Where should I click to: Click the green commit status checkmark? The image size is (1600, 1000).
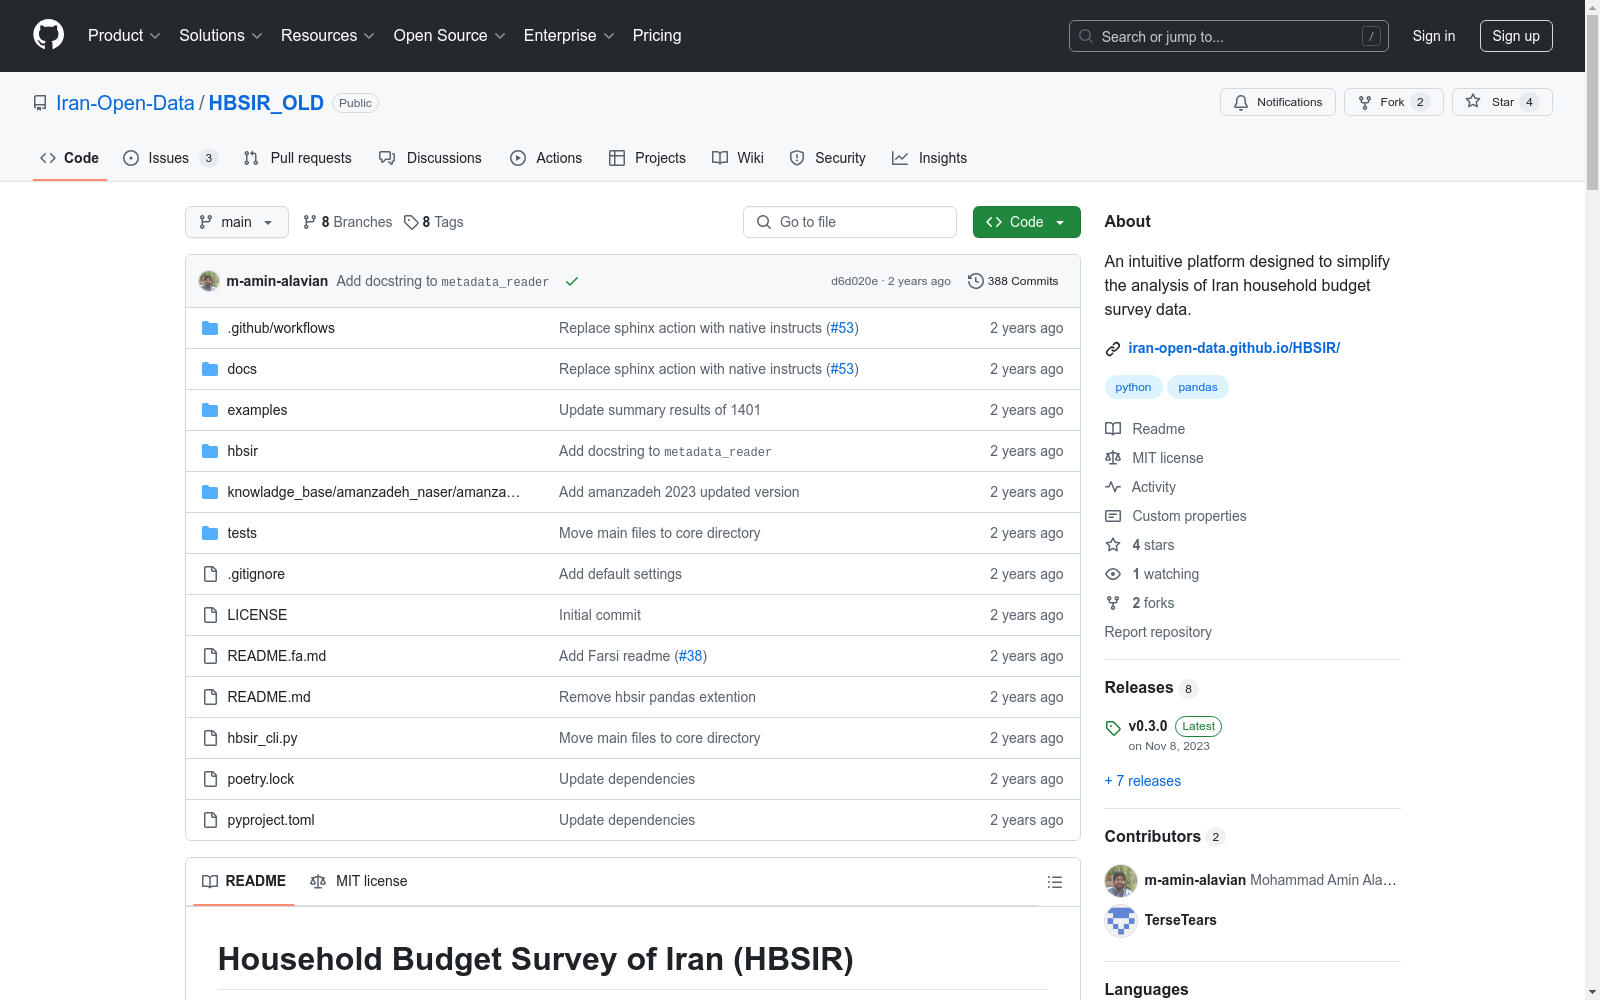(572, 281)
